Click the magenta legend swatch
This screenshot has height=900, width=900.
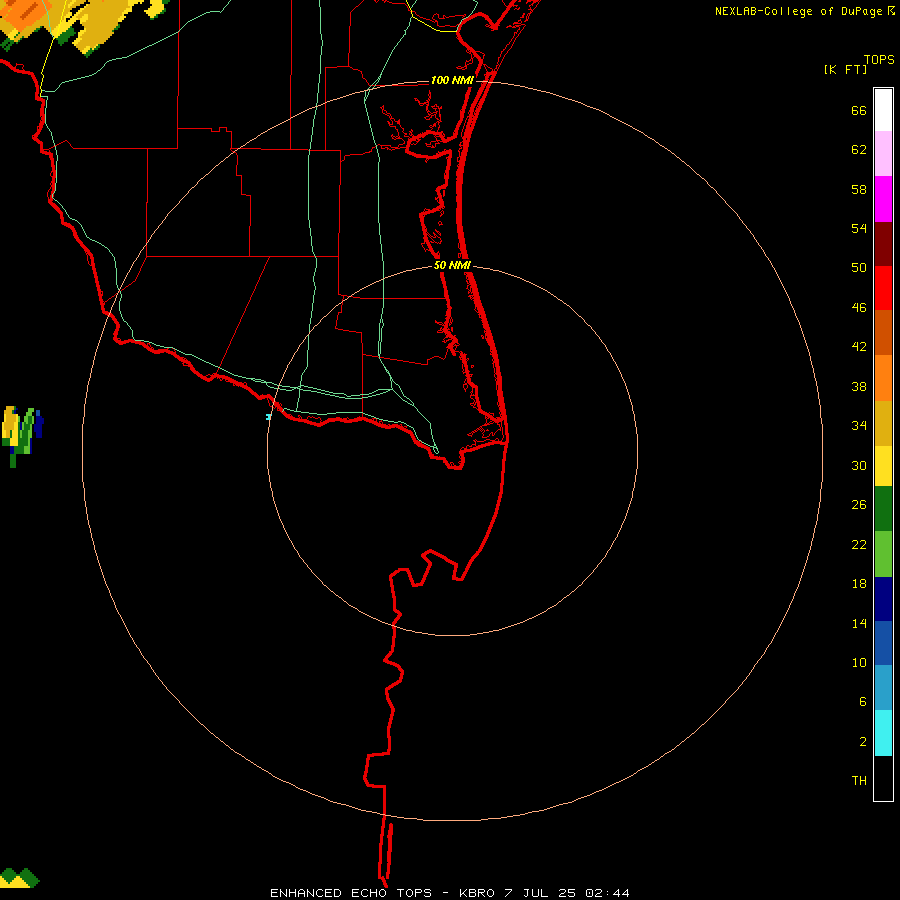coord(883,199)
